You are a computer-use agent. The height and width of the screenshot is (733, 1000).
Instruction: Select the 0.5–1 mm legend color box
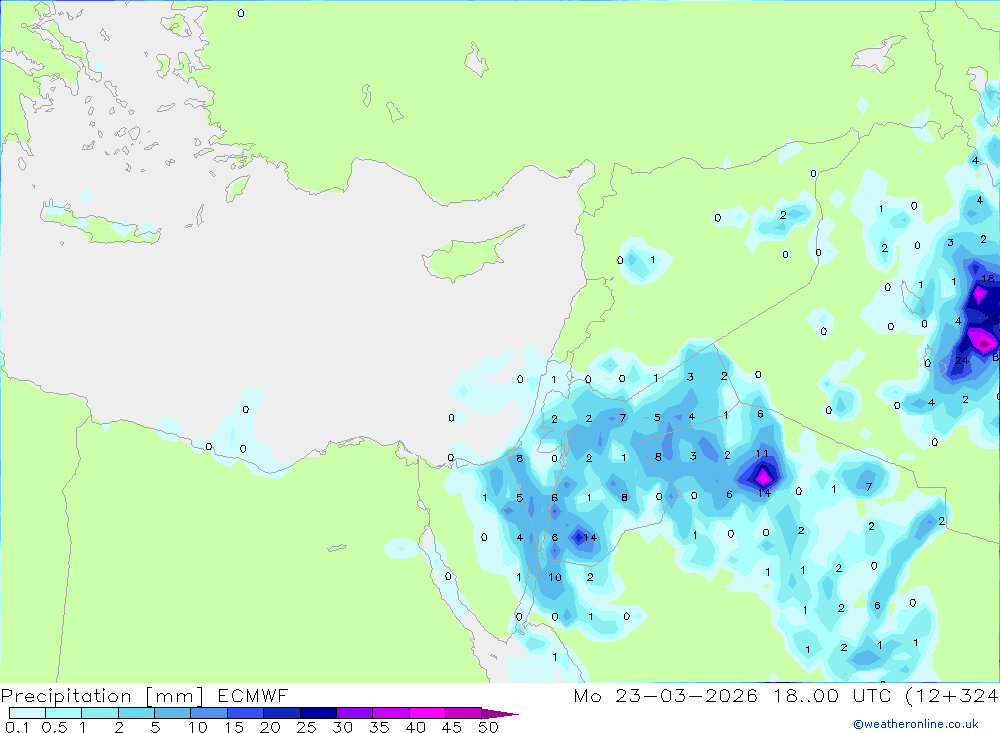pyautogui.click(x=63, y=713)
